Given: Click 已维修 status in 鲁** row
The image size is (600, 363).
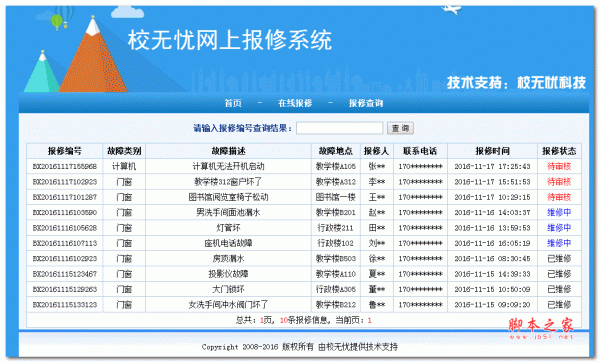Looking at the screenshot, I should pos(559,304).
